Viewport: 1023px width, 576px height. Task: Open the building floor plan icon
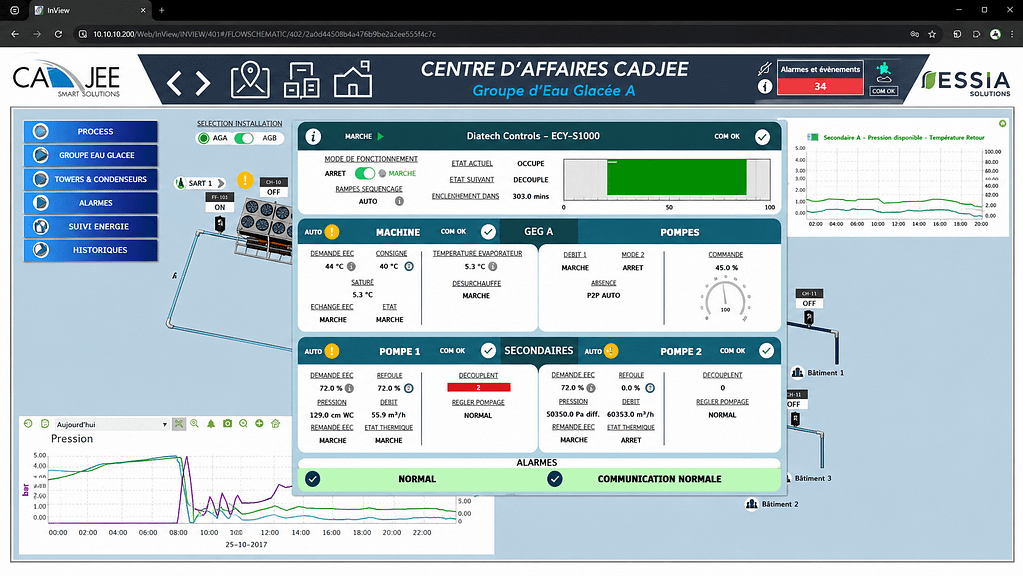[x=301, y=80]
